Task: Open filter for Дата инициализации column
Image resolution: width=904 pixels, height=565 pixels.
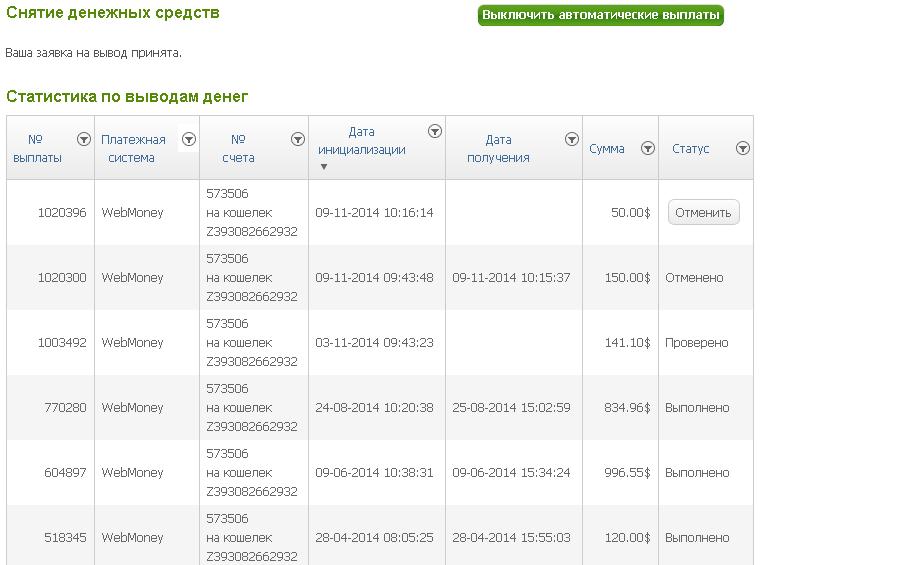Action: [x=434, y=132]
